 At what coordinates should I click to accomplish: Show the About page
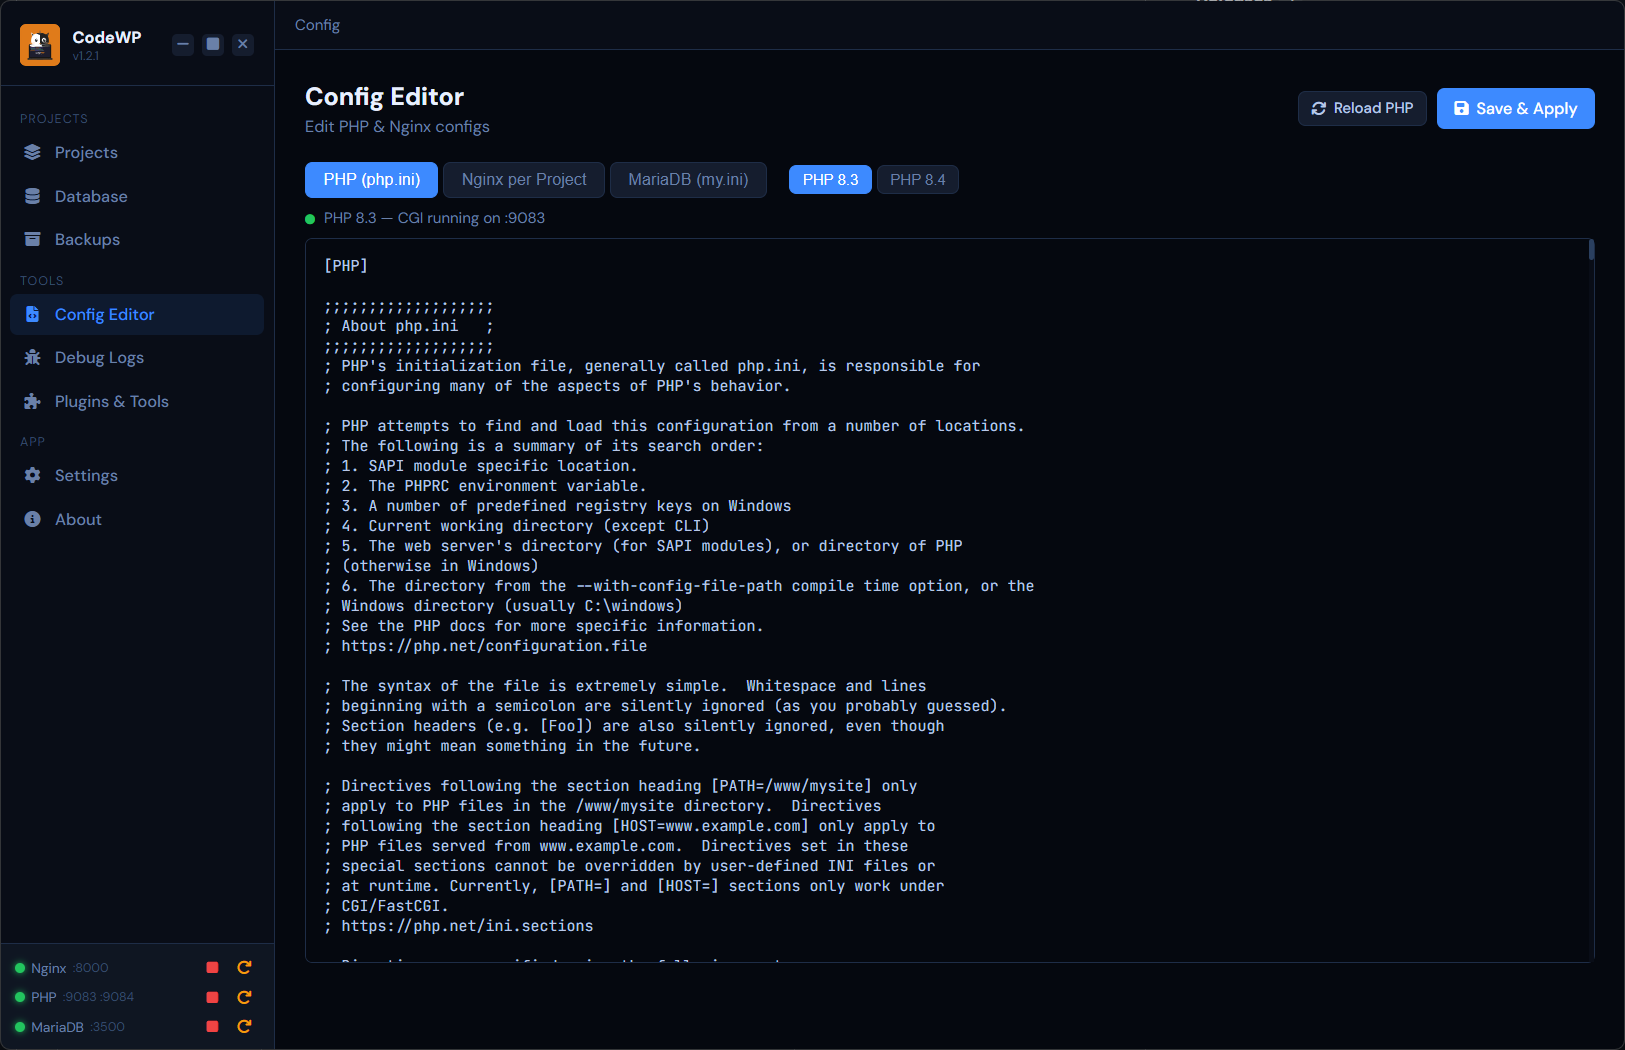(78, 519)
